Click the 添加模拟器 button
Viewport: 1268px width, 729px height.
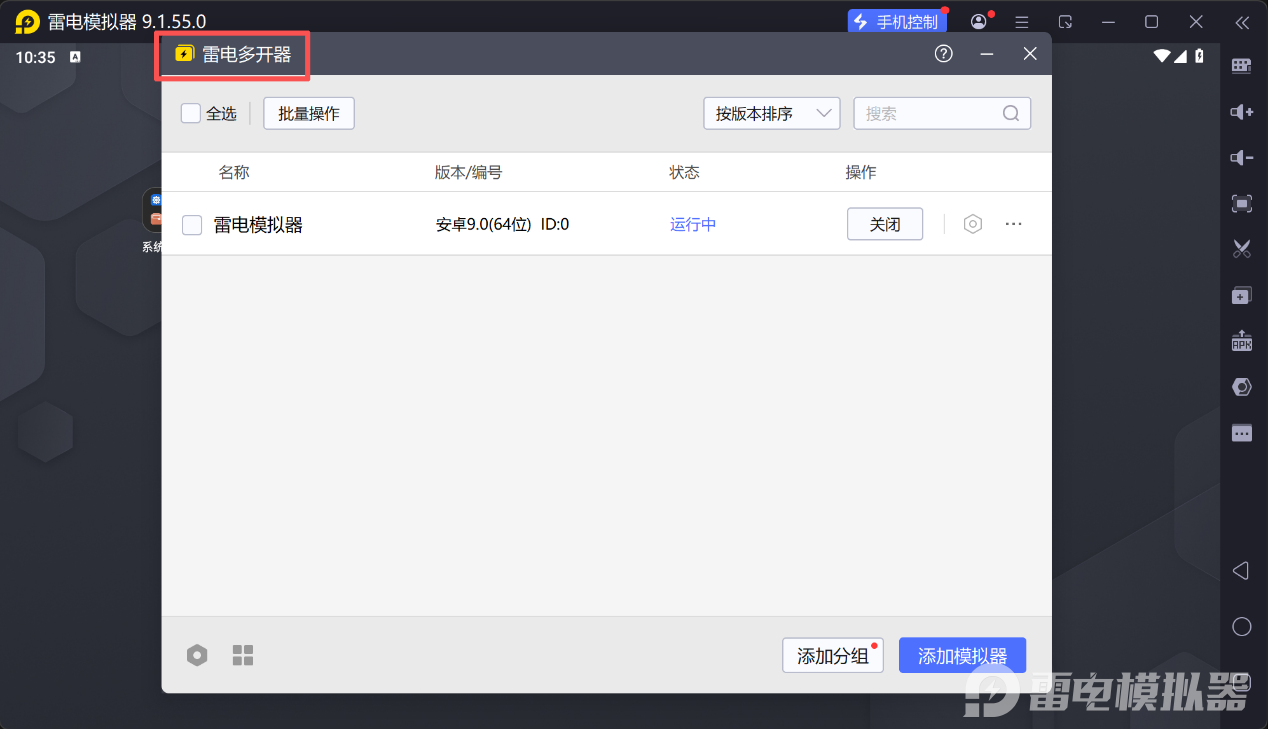962,656
